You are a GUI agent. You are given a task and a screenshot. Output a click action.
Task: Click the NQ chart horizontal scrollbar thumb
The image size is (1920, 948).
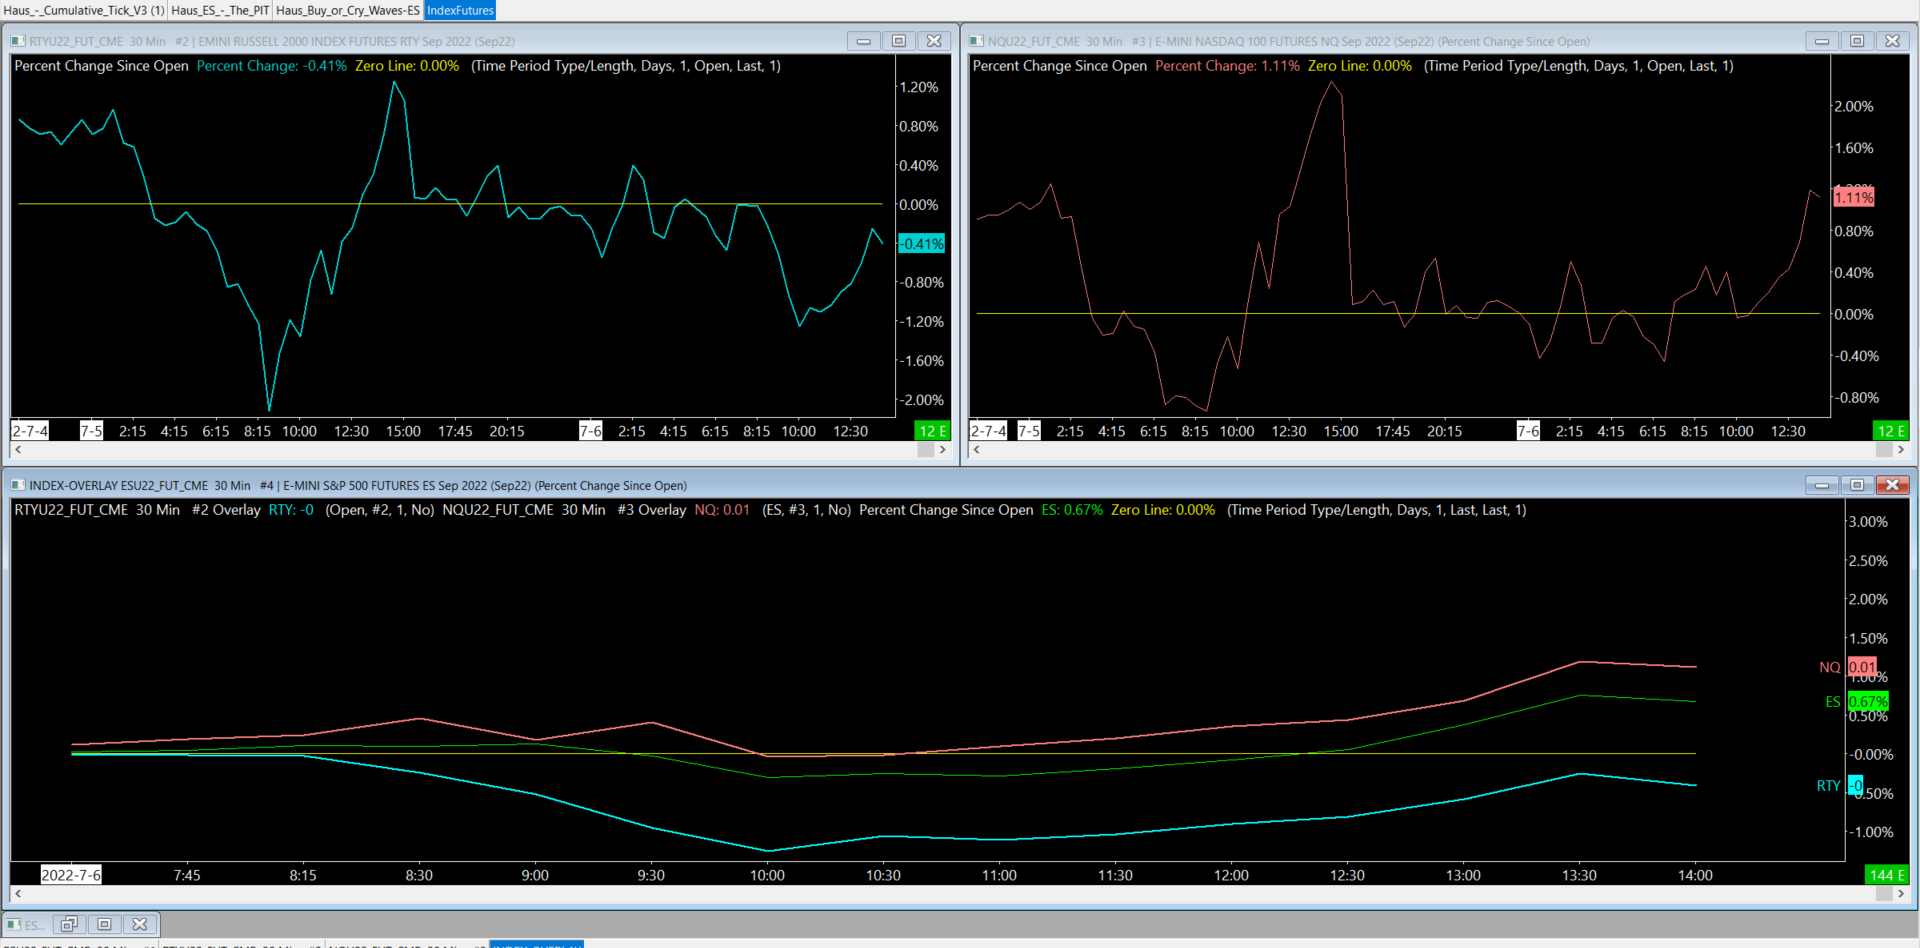pyautogui.click(x=1884, y=450)
